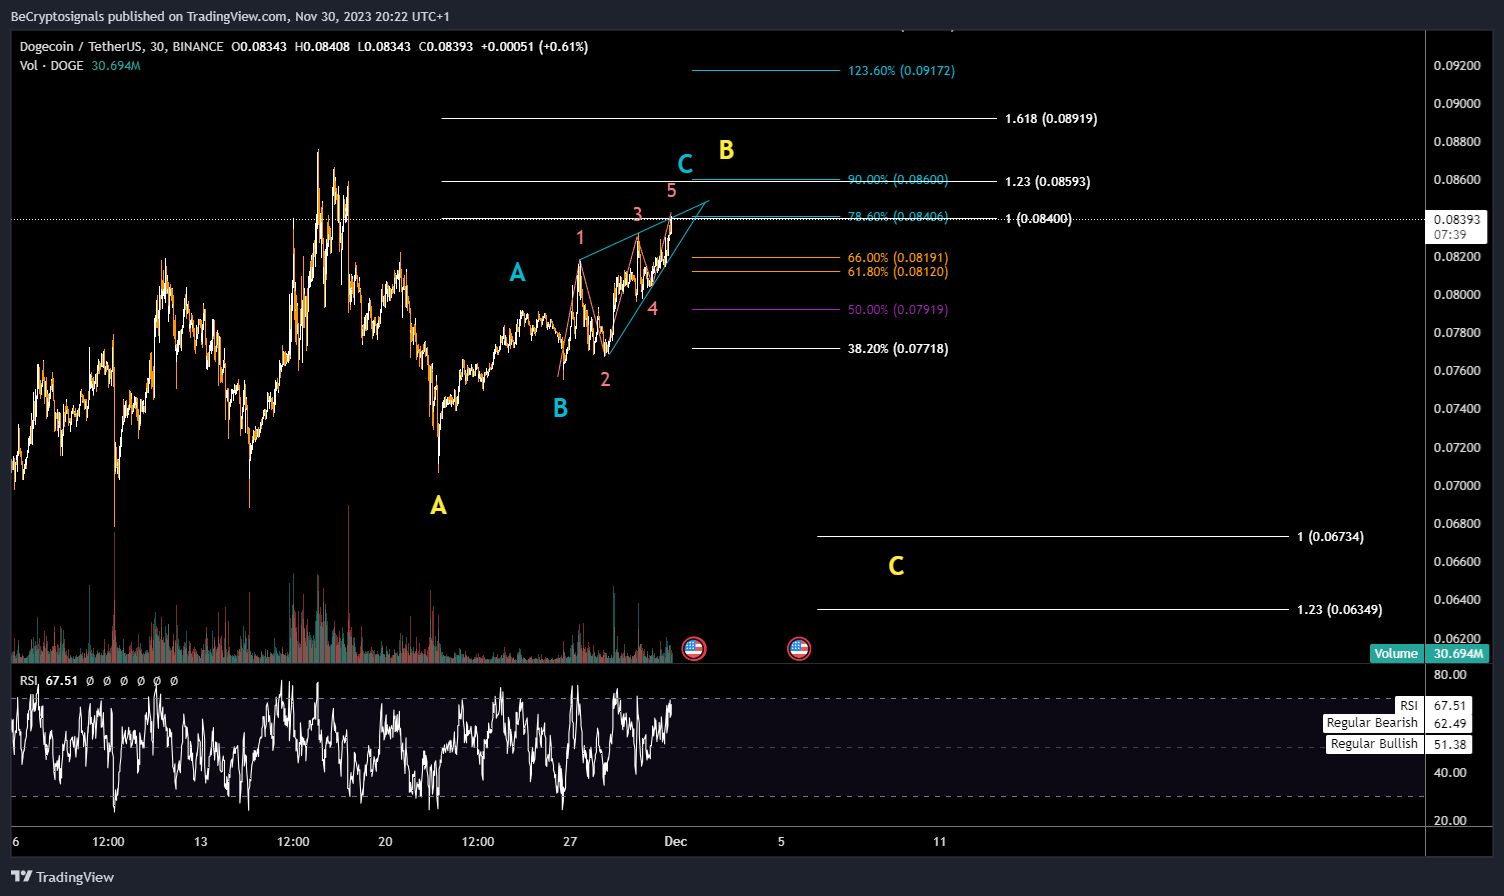Click the cyan wave B label
This screenshot has height=896, width=1504.
560,408
